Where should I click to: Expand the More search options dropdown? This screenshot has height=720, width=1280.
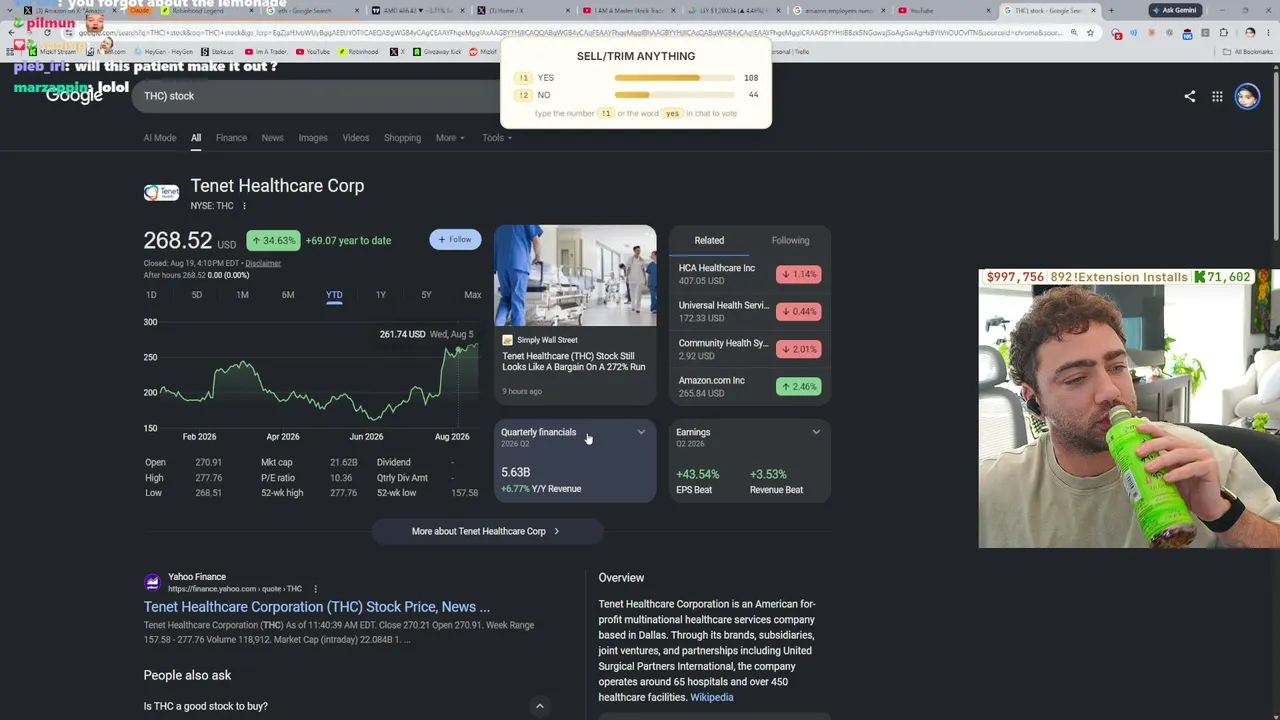tap(450, 138)
